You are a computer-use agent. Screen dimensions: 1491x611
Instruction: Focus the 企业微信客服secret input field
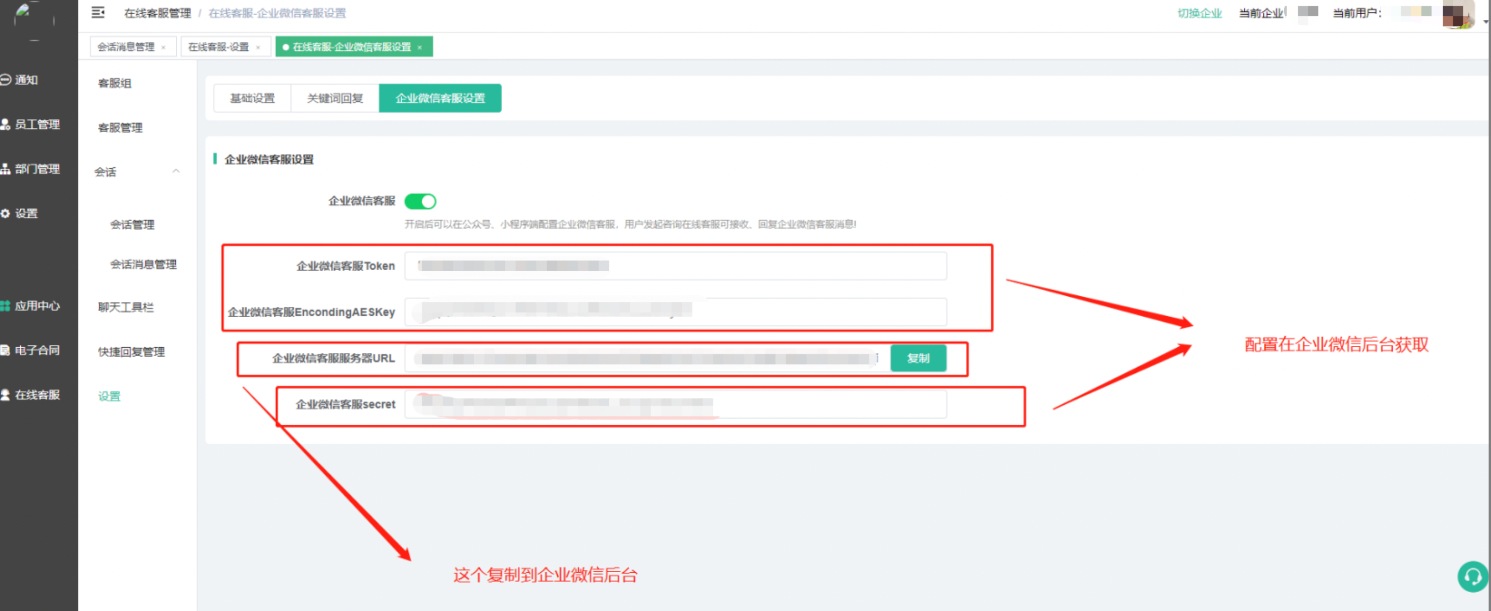[675, 405]
